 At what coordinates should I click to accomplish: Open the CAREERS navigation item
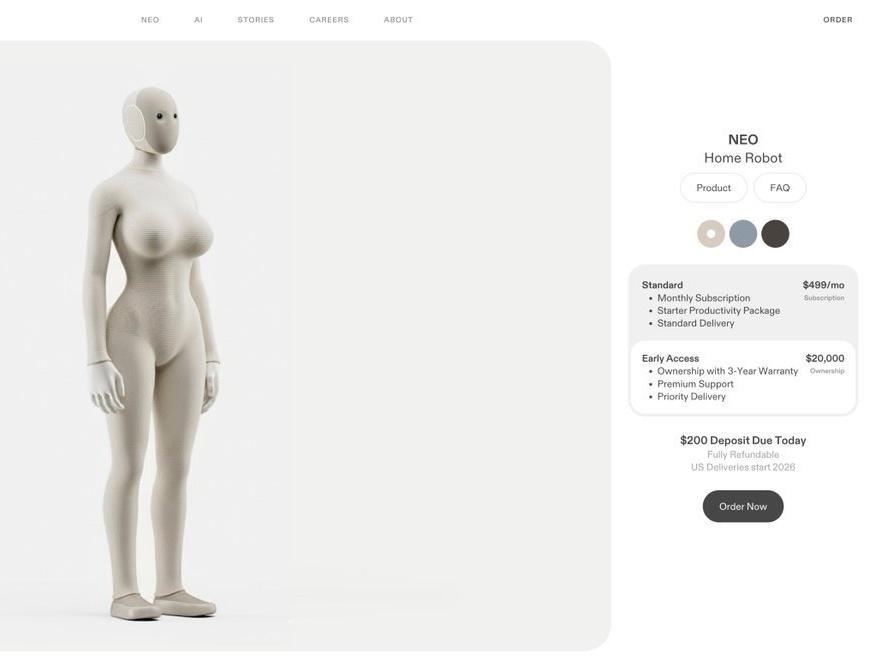(x=329, y=20)
